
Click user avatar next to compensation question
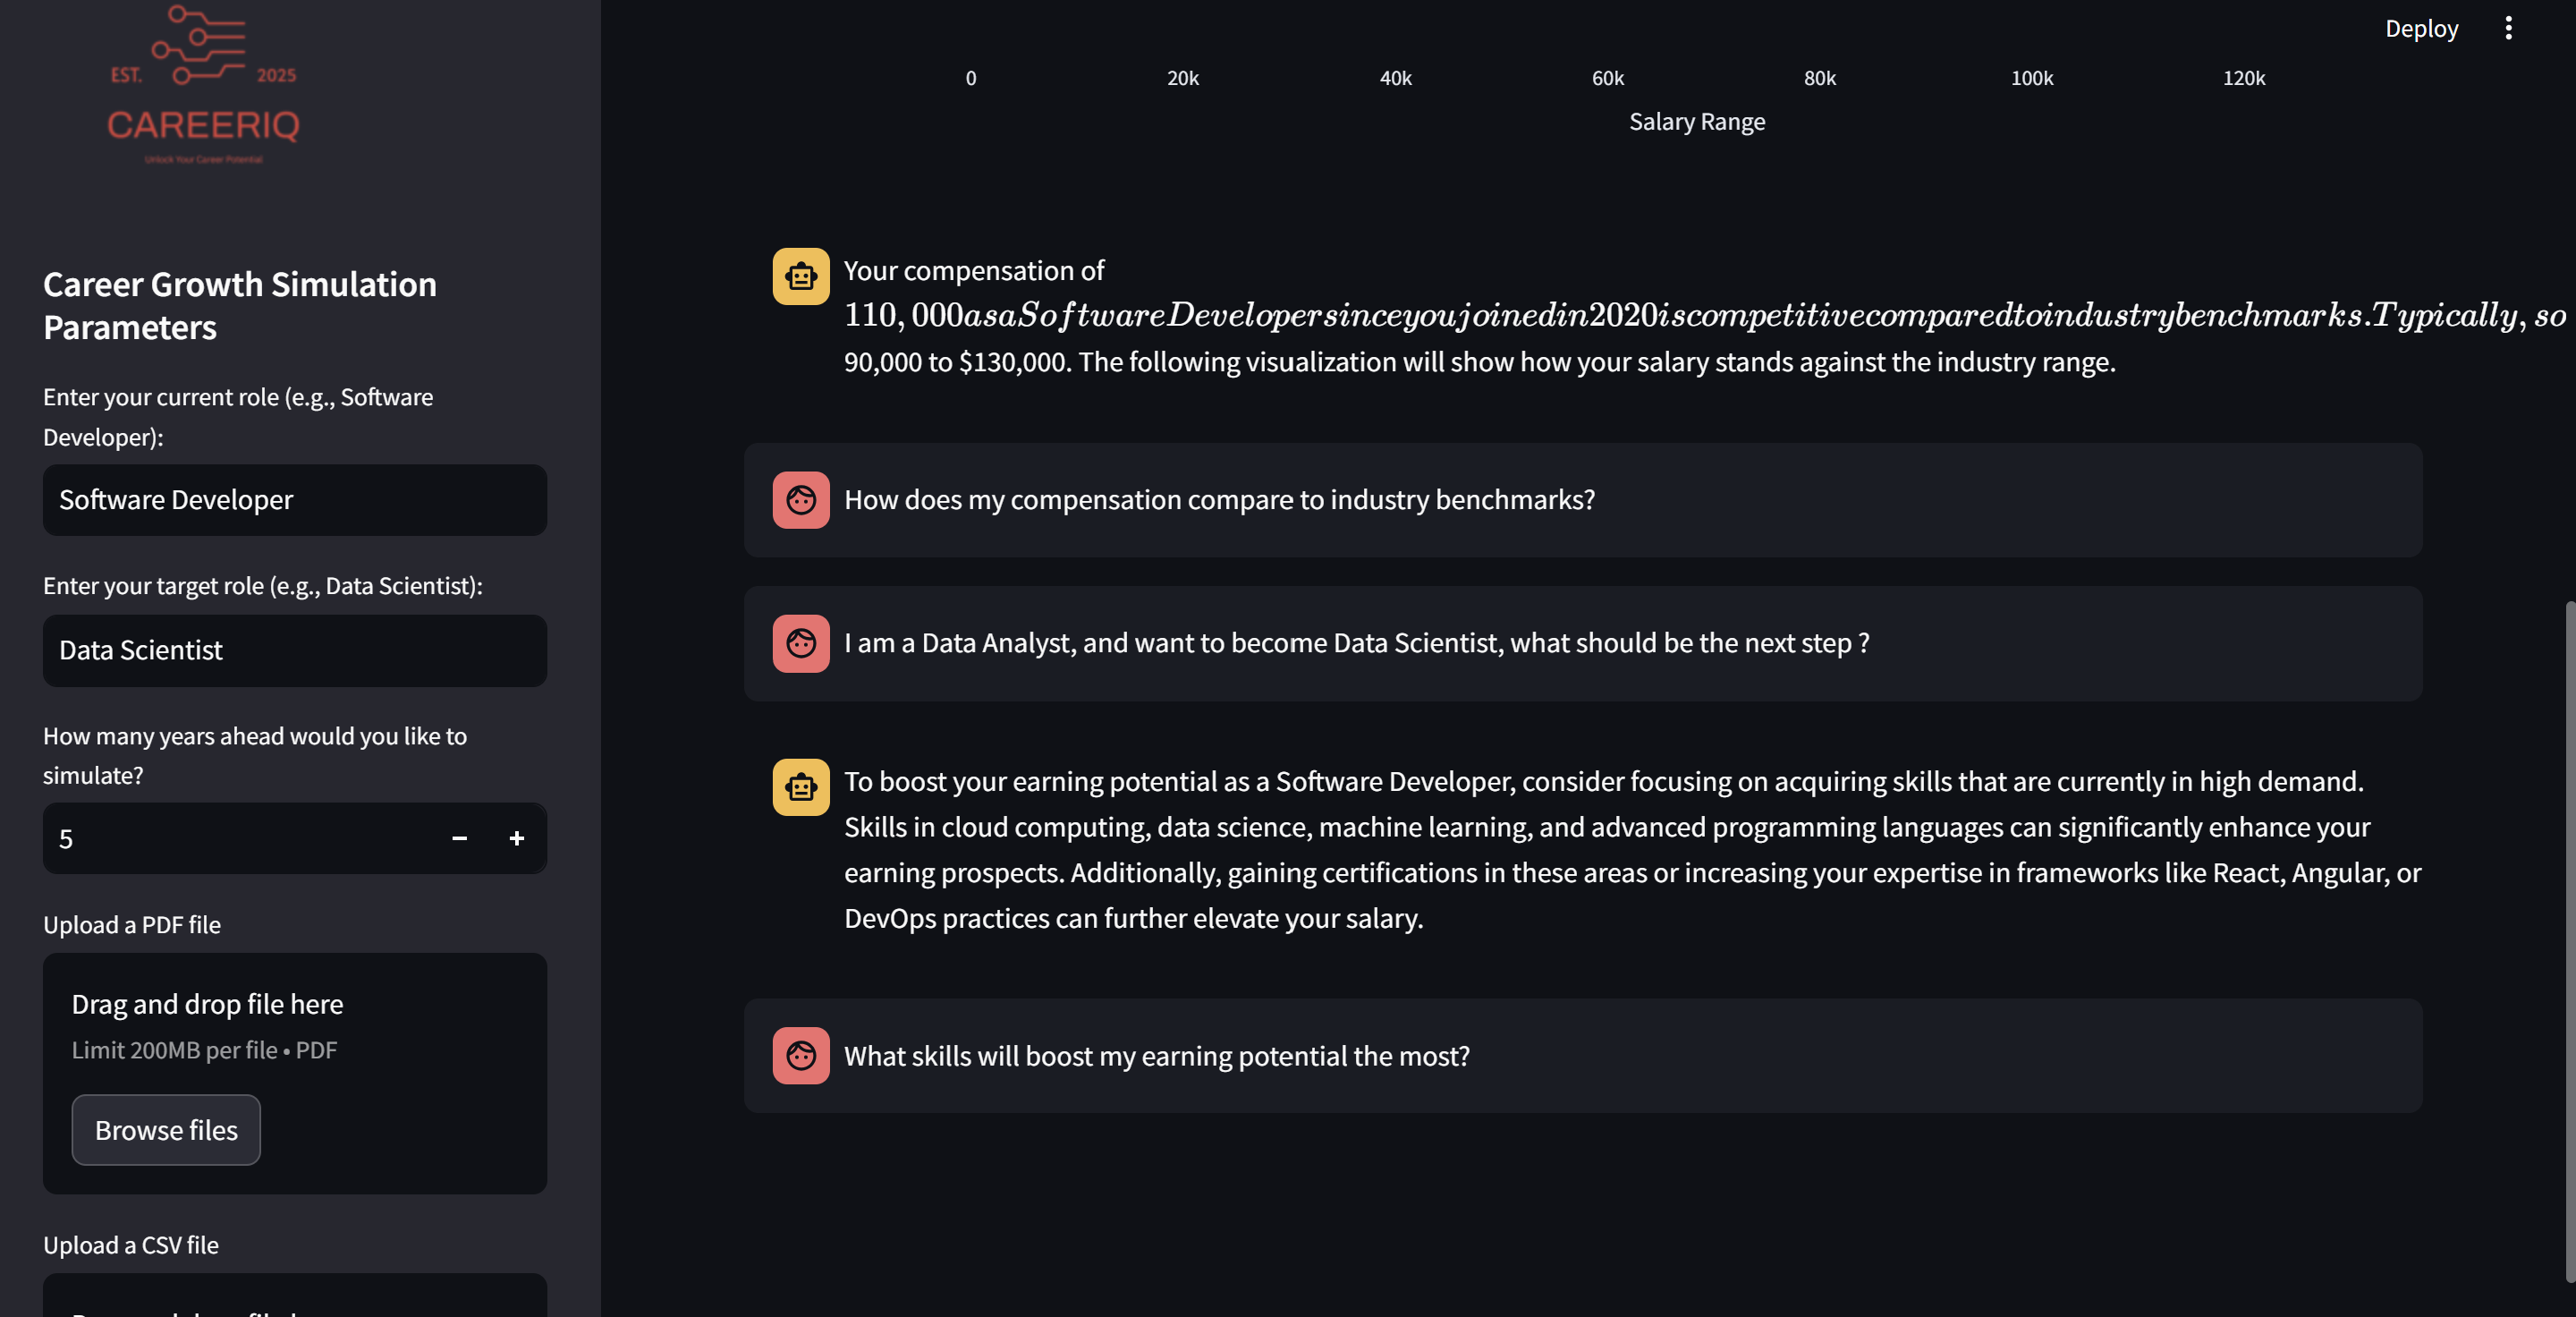pyautogui.click(x=800, y=500)
